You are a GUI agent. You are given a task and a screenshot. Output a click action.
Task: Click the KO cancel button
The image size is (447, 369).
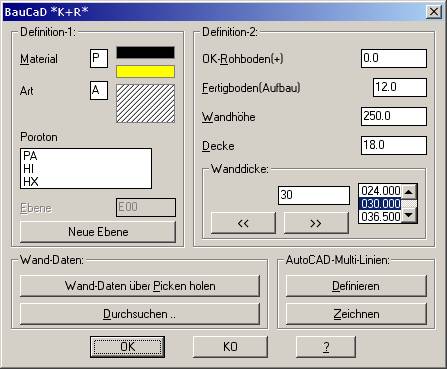click(x=230, y=347)
